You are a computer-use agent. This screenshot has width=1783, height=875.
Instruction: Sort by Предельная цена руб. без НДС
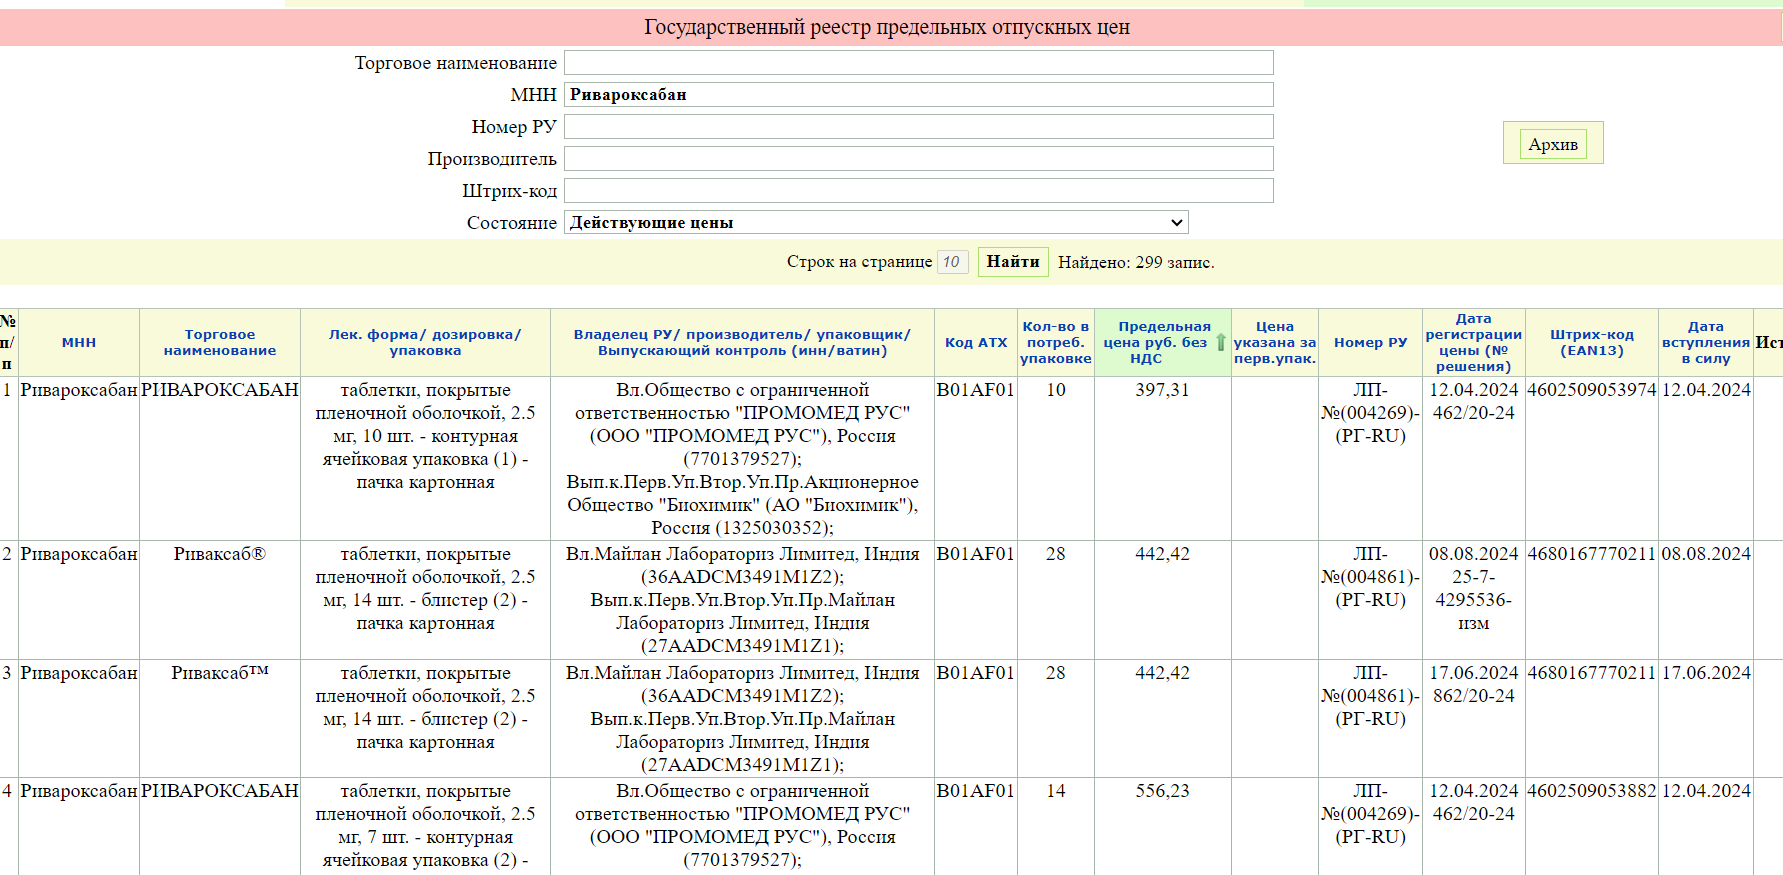(1156, 342)
